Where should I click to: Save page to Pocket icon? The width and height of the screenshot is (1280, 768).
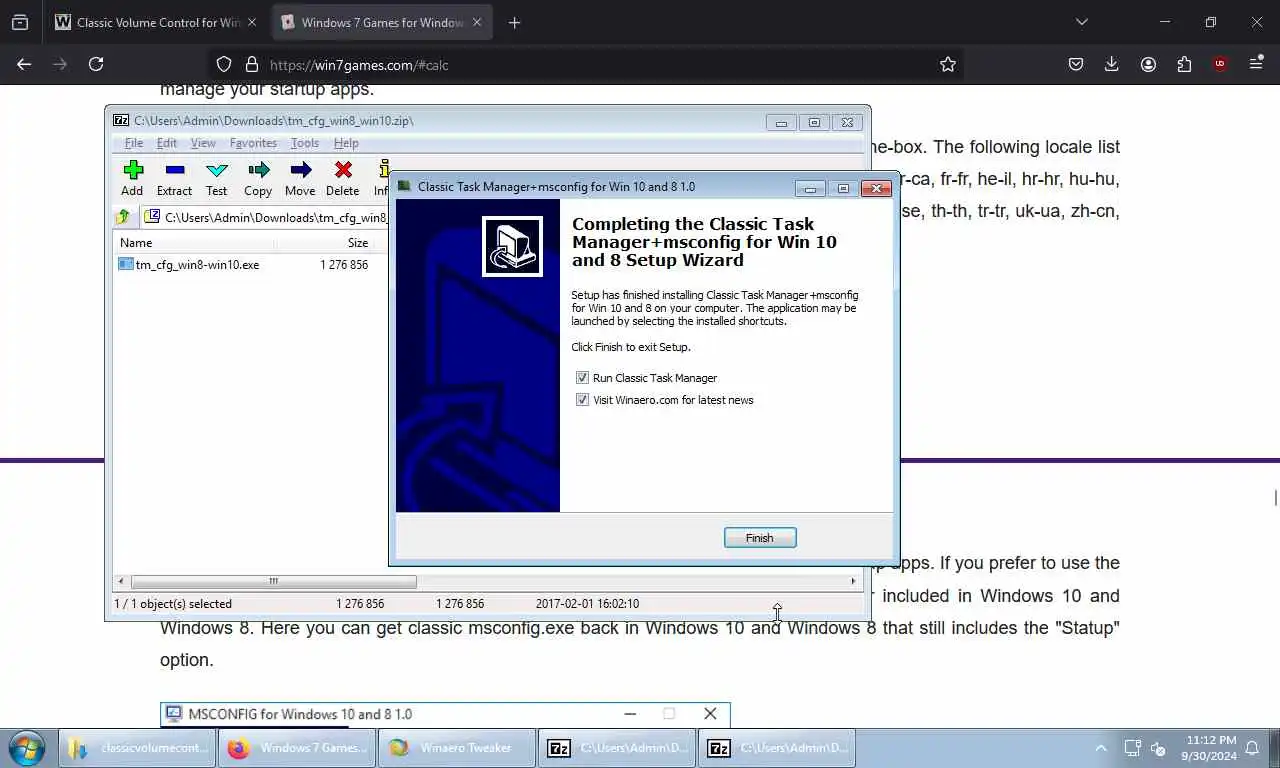[x=1076, y=64]
